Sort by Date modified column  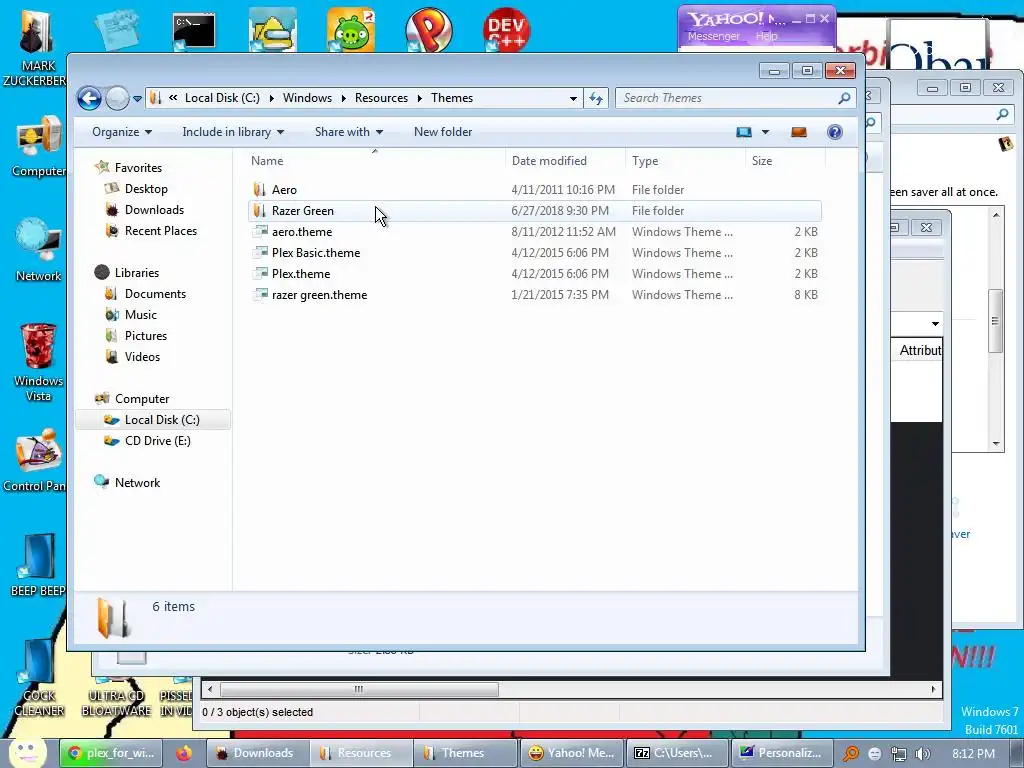click(x=566, y=161)
